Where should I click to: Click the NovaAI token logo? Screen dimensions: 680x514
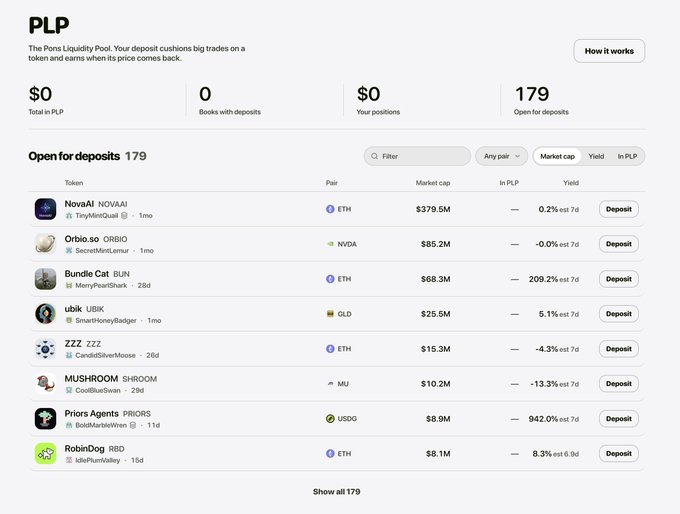coord(46,209)
